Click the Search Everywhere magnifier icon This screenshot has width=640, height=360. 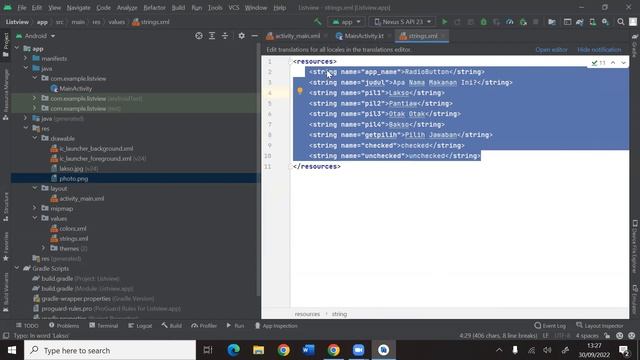coord(620,22)
